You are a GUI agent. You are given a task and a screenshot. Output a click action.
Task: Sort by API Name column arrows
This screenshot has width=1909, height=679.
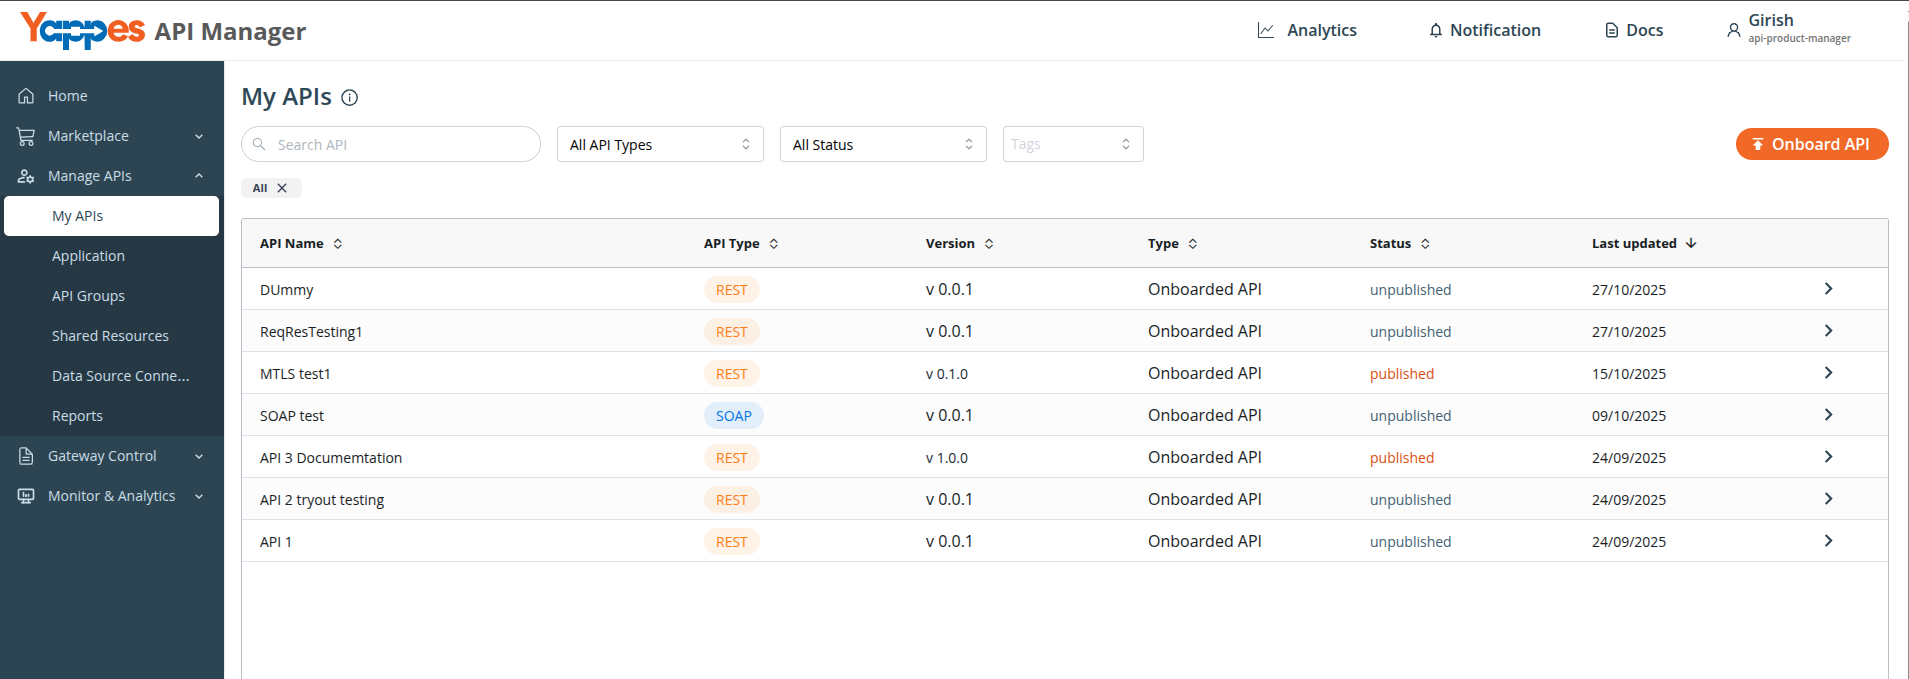tap(338, 244)
